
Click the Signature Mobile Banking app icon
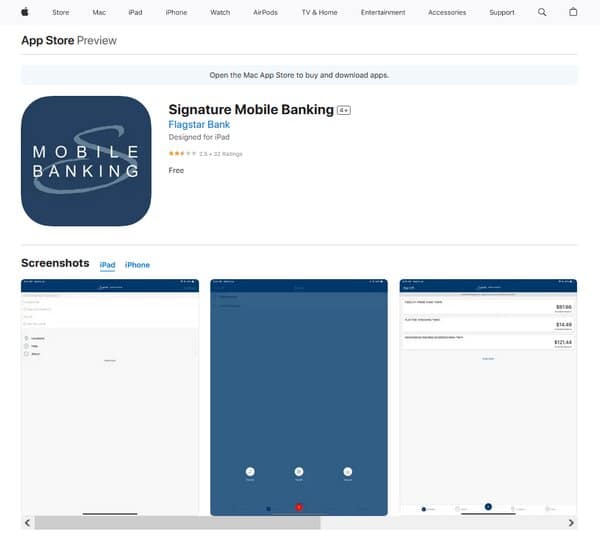pyautogui.click(x=86, y=161)
